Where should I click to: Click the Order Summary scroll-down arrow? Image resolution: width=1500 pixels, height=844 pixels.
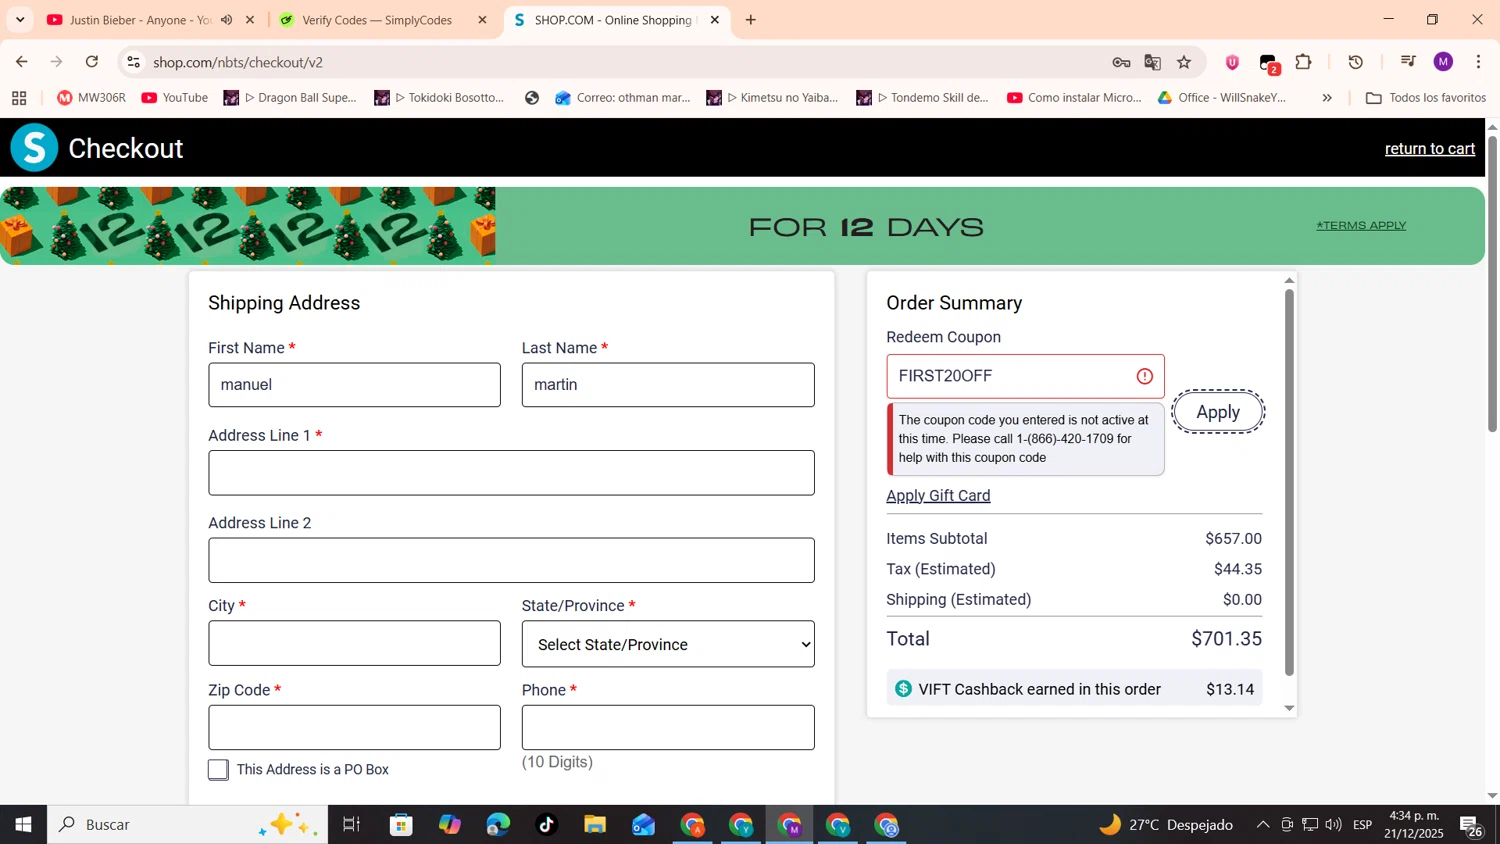(1289, 708)
